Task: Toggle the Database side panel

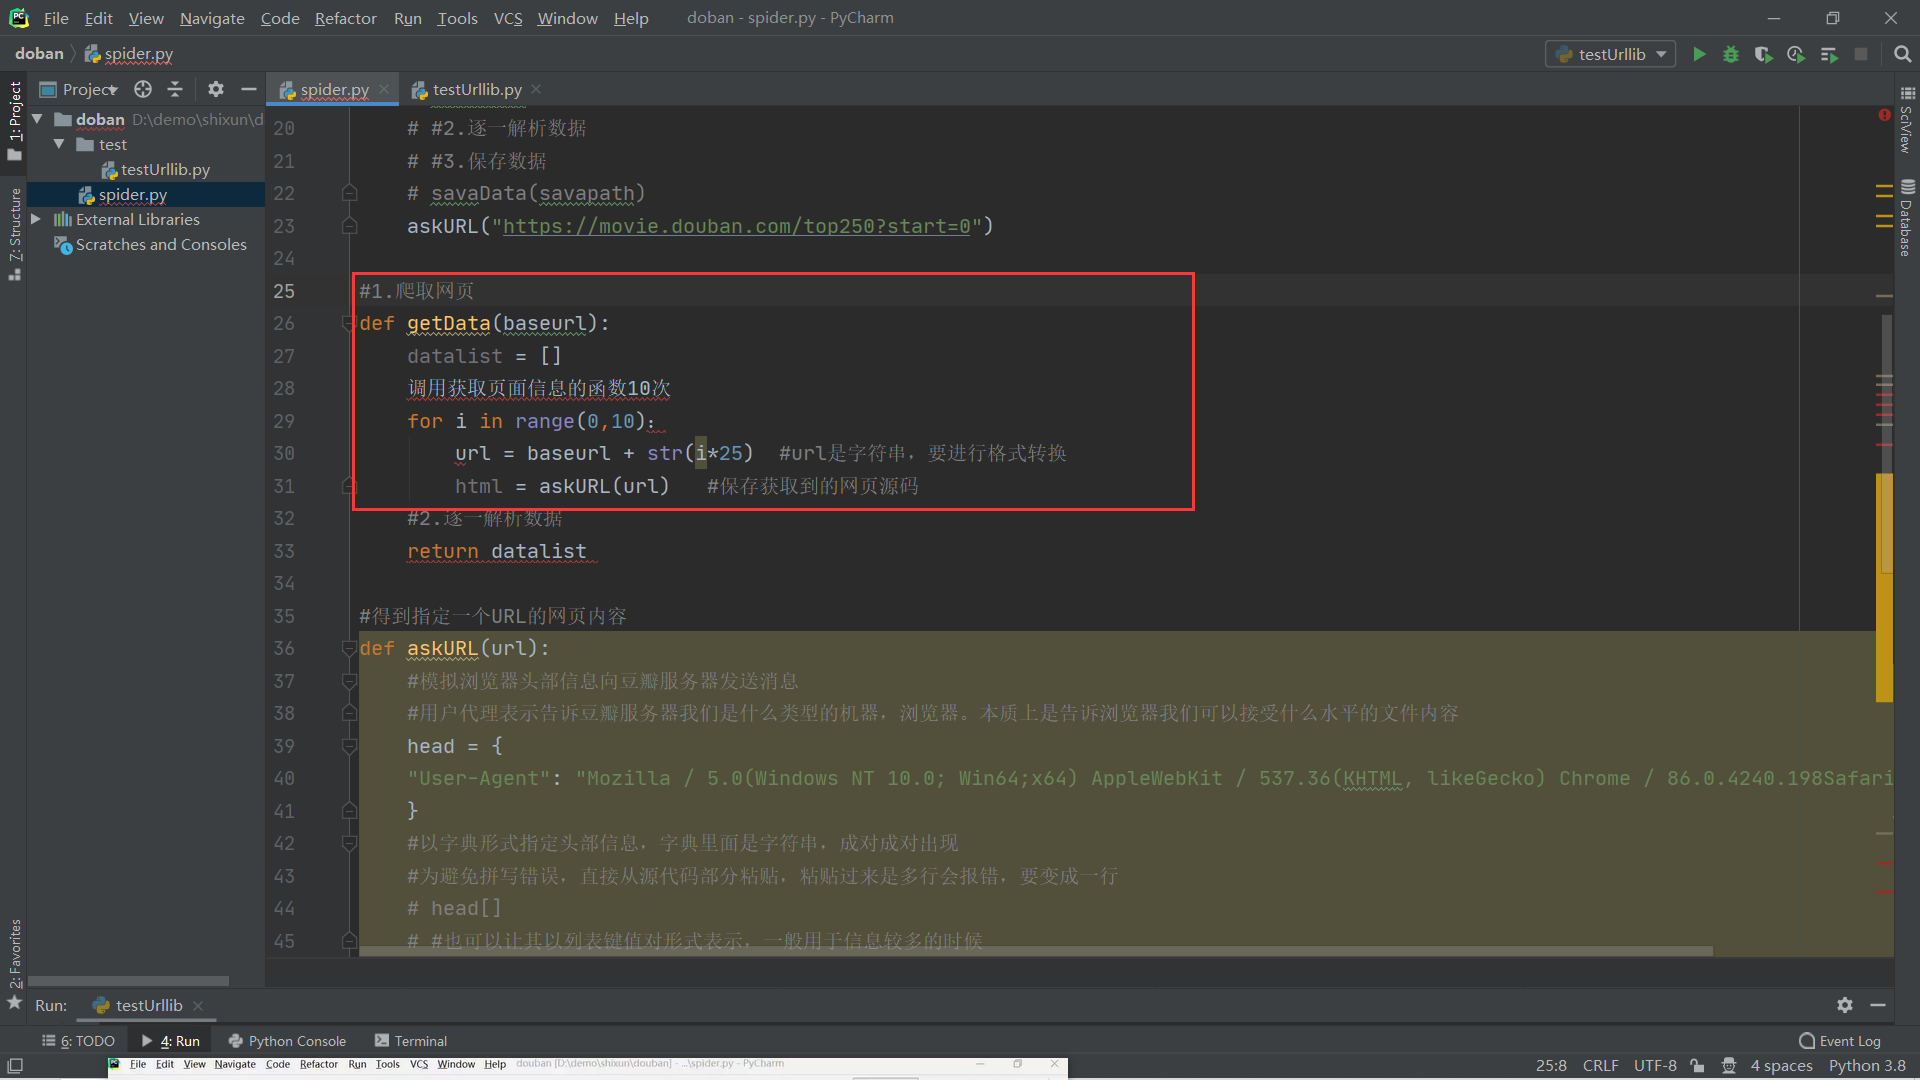Action: point(1907,220)
